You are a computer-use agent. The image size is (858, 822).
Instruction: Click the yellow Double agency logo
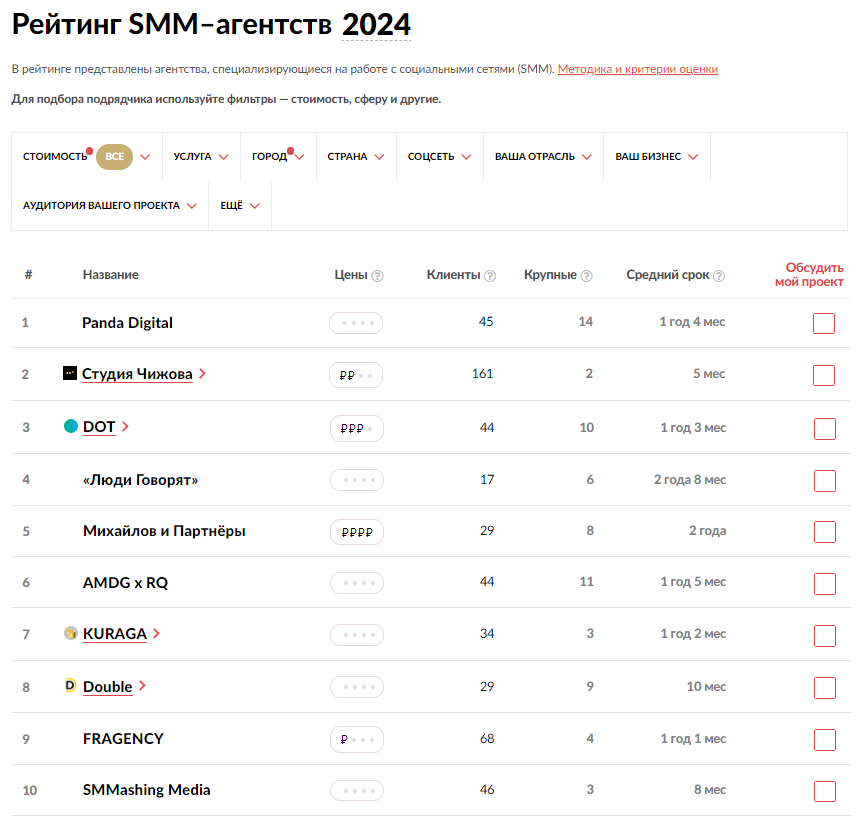70,685
